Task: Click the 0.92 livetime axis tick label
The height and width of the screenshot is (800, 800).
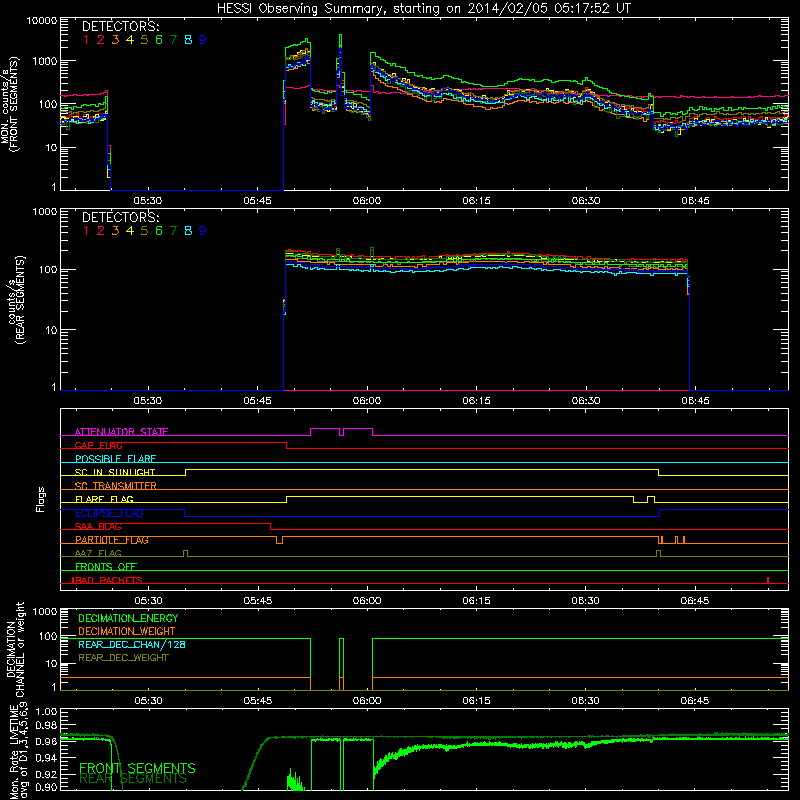Action: [x=46, y=774]
